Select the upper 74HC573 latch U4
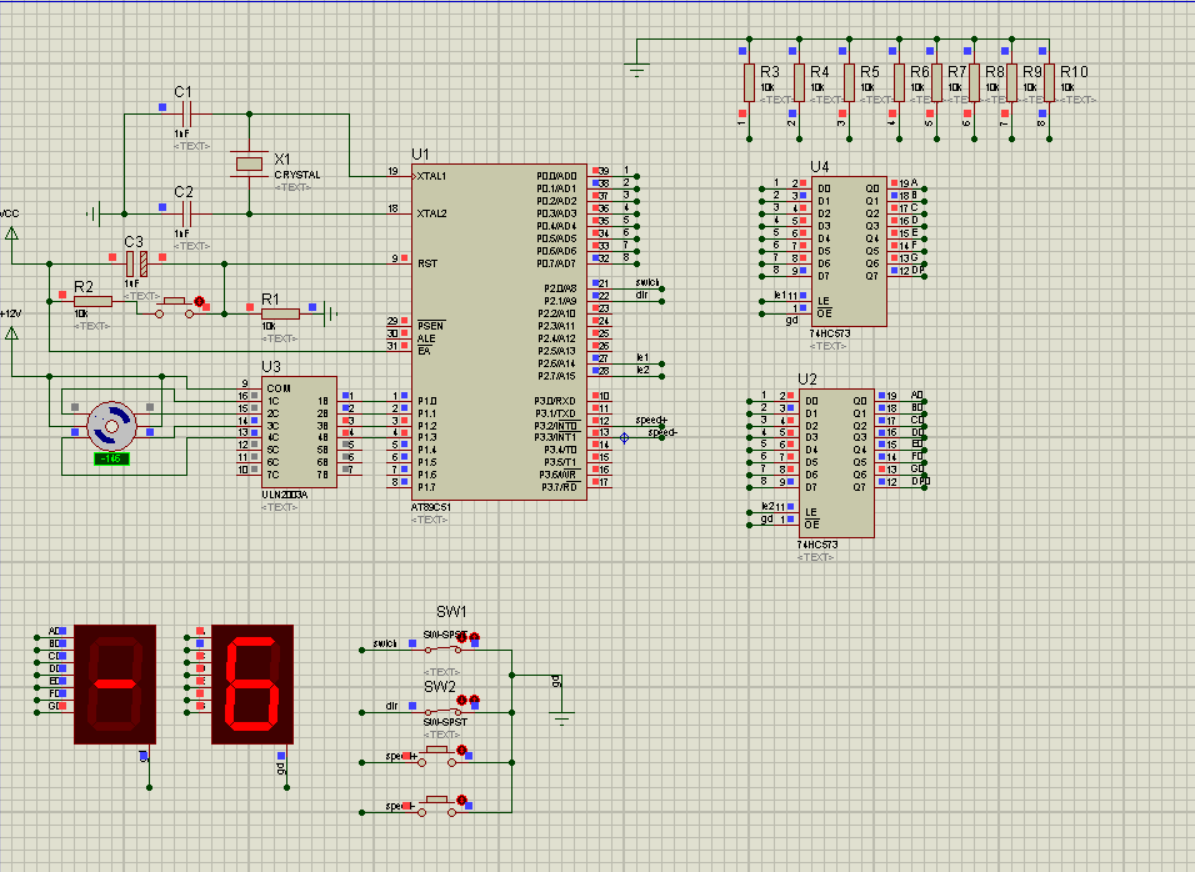This screenshot has height=872, width=1195. 848,250
